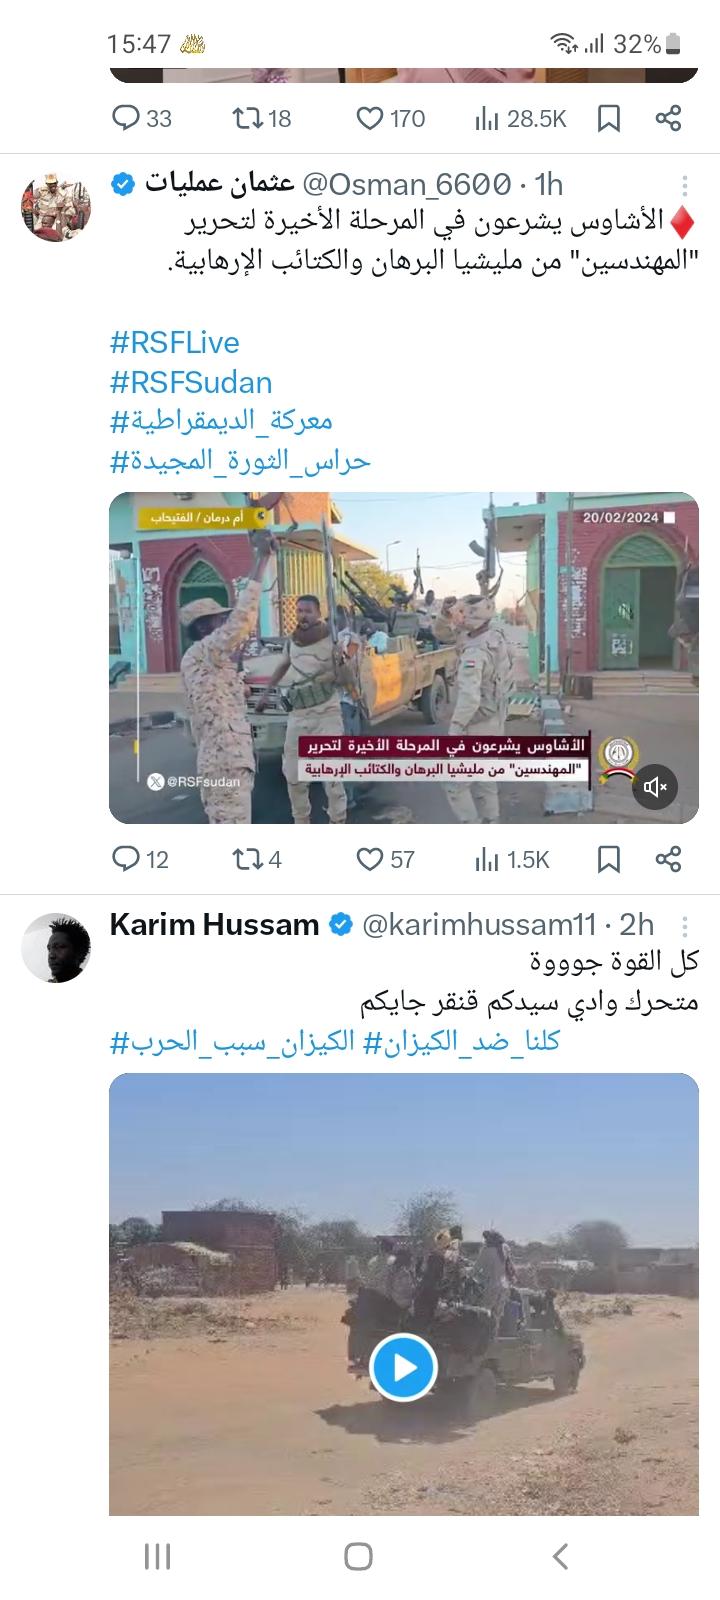This screenshot has height=1600, width=720.
Task: Like the Osman_6600 tweet with 57 likes
Action: click(x=386, y=859)
